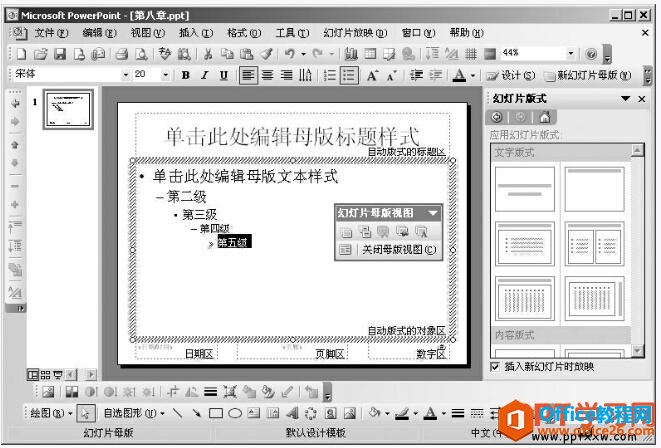This screenshot has width=661, height=448.
Task: Go to task pane Home icon
Action: [545, 117]
